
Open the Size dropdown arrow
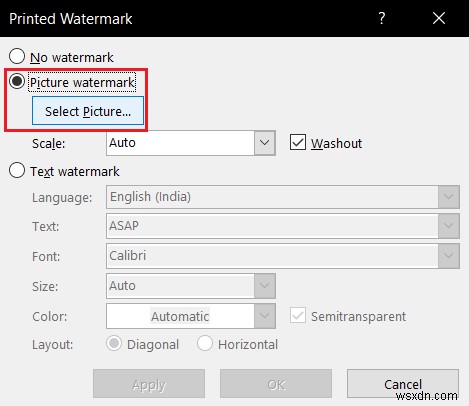pos(265,286)
